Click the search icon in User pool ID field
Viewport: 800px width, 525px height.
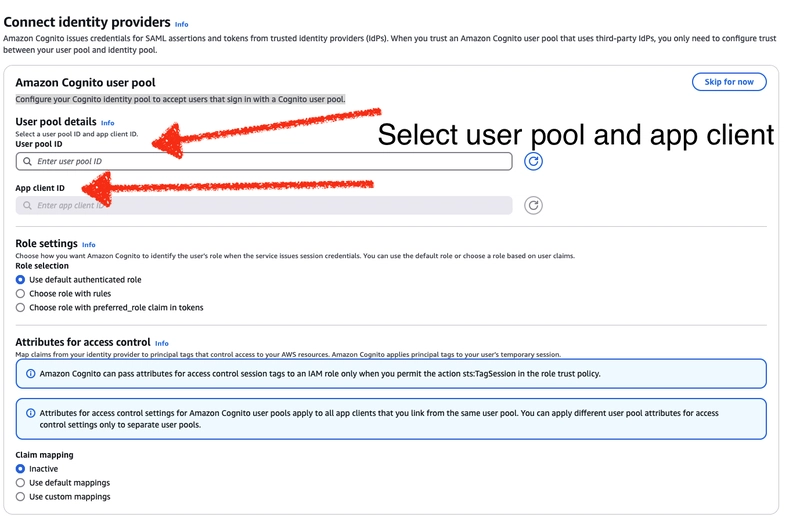pos(28,161)
